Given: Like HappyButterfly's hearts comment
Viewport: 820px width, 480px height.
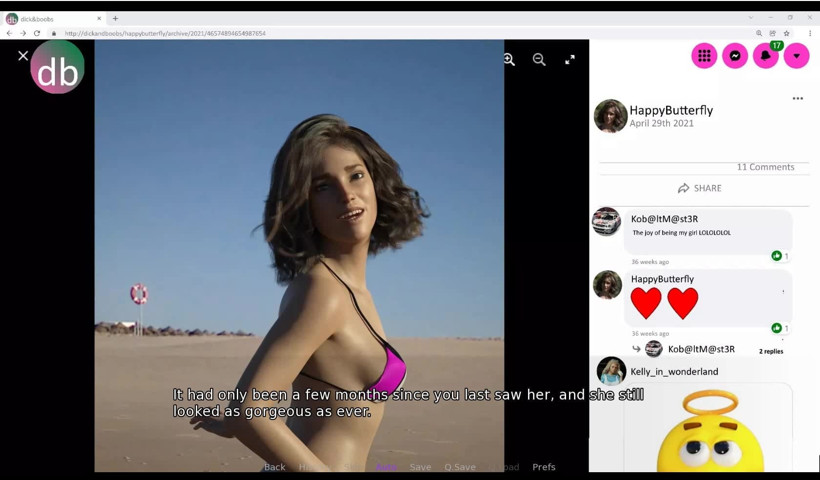Looking at the screenshot, I should tap(777, 328).
